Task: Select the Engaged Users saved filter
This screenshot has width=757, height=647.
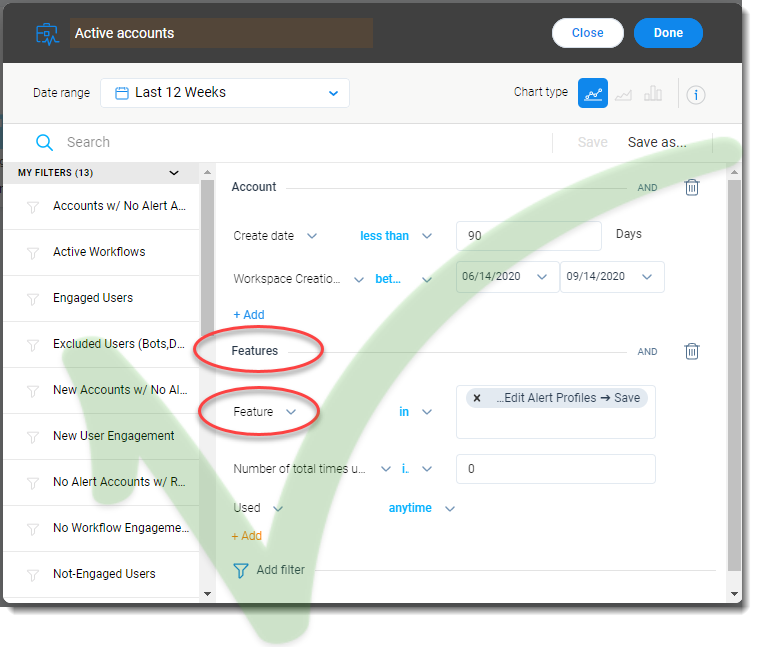Action: point(101,298)
